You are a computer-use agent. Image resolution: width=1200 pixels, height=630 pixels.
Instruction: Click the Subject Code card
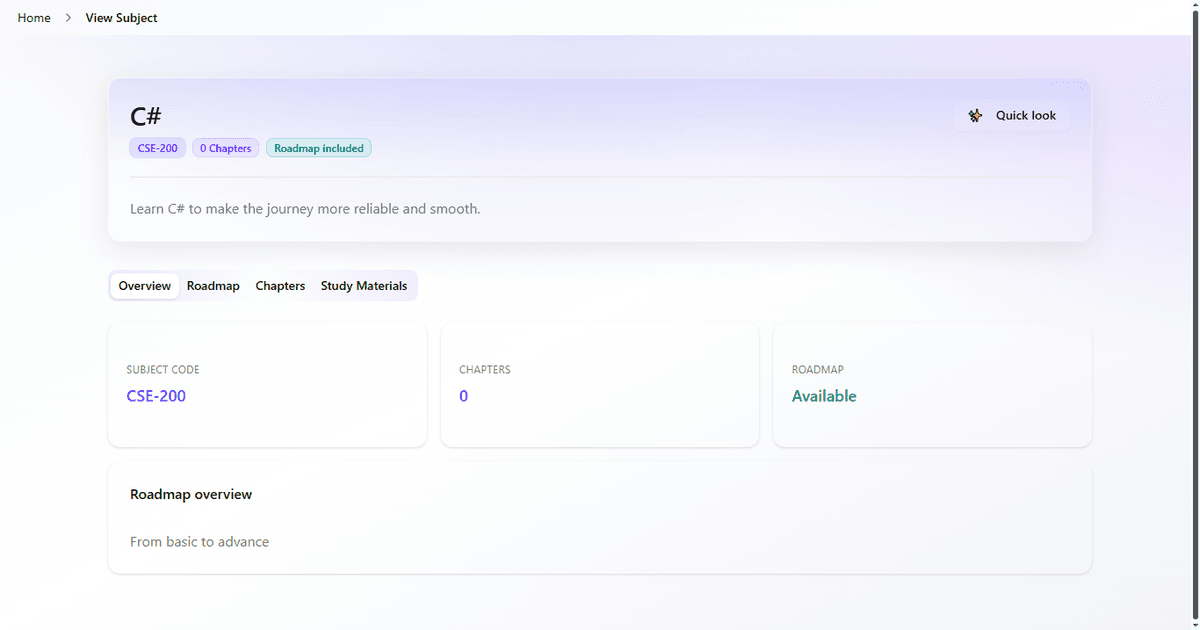click(267, 385)
